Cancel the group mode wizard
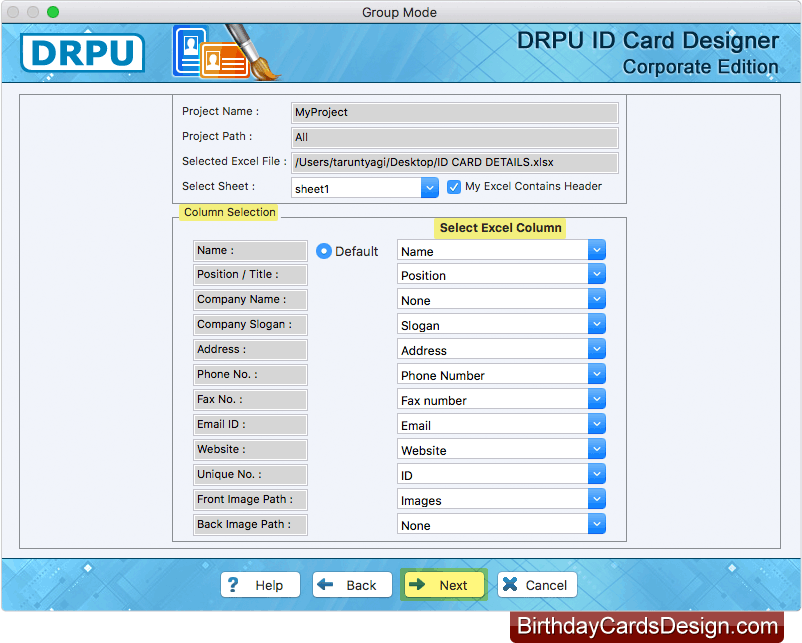Image resolution: width=802 pixels, height=643 pixels. 537,585
